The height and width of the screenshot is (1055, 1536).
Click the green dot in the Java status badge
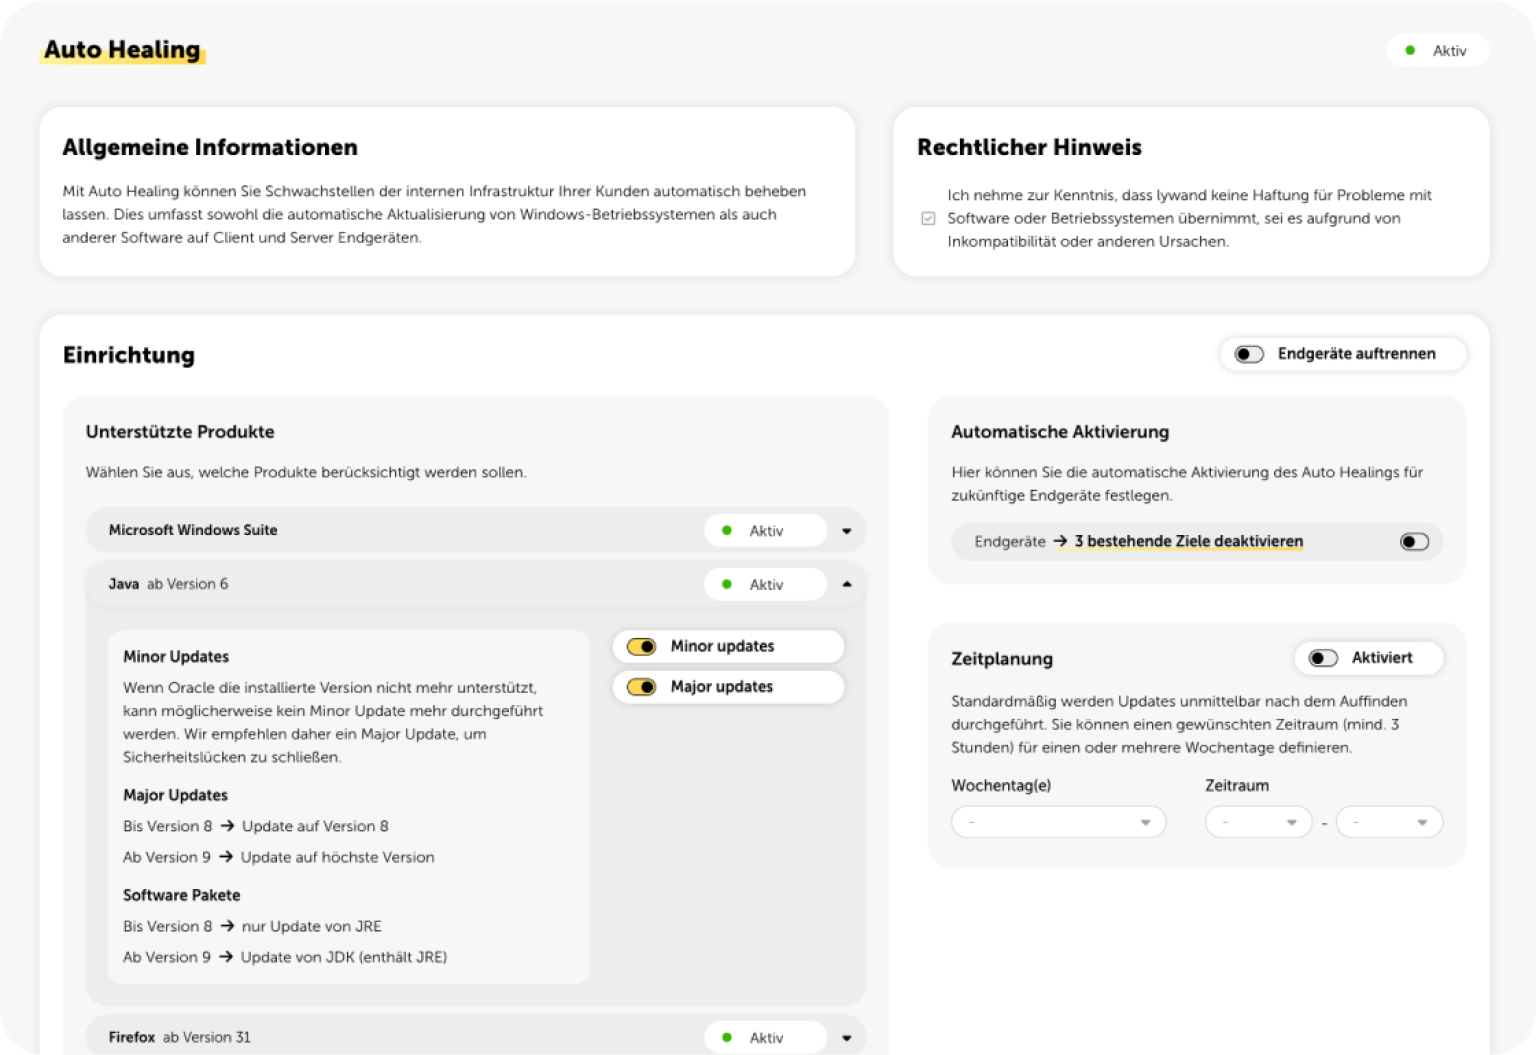(x=727, y=584)
